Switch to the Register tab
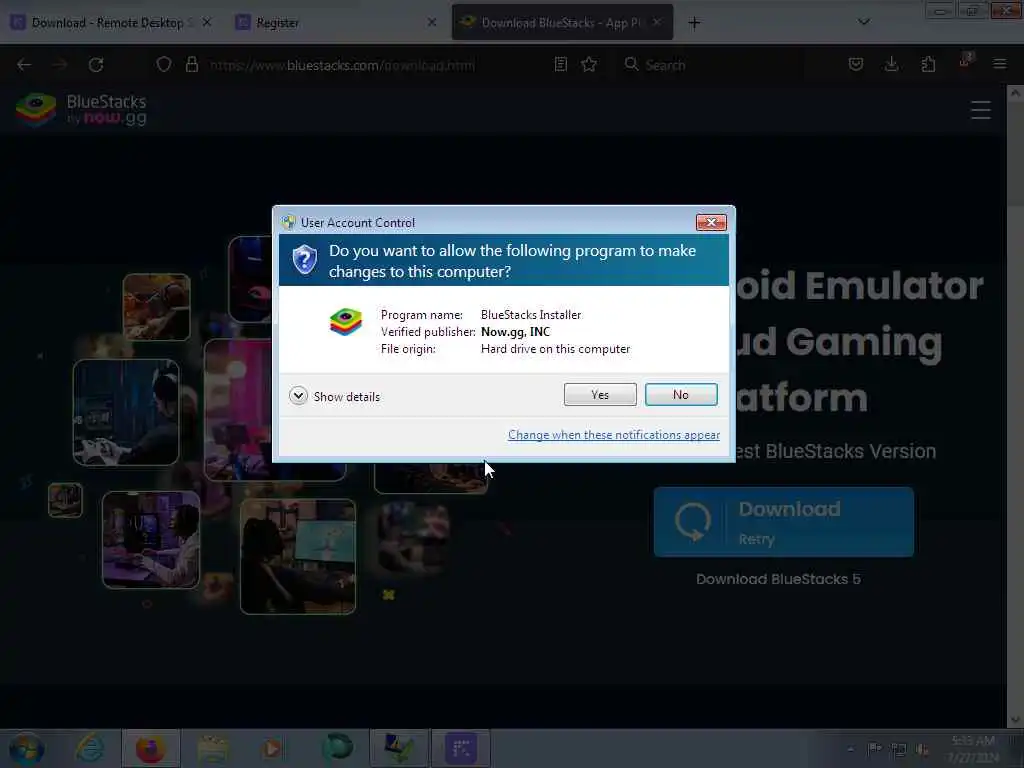Screen dimensions: 1024x768 [x=333, y=23]
